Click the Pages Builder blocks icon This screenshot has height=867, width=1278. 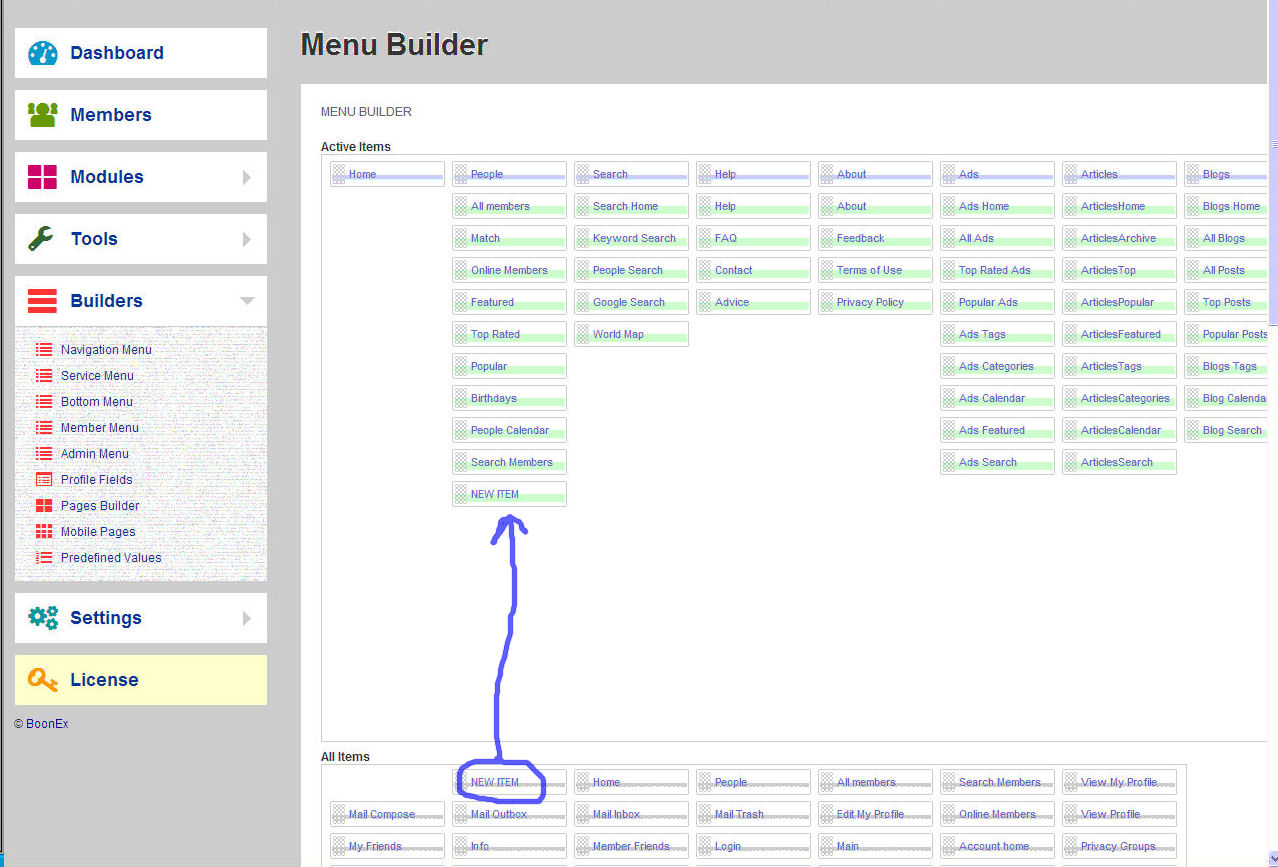point(44,506)
